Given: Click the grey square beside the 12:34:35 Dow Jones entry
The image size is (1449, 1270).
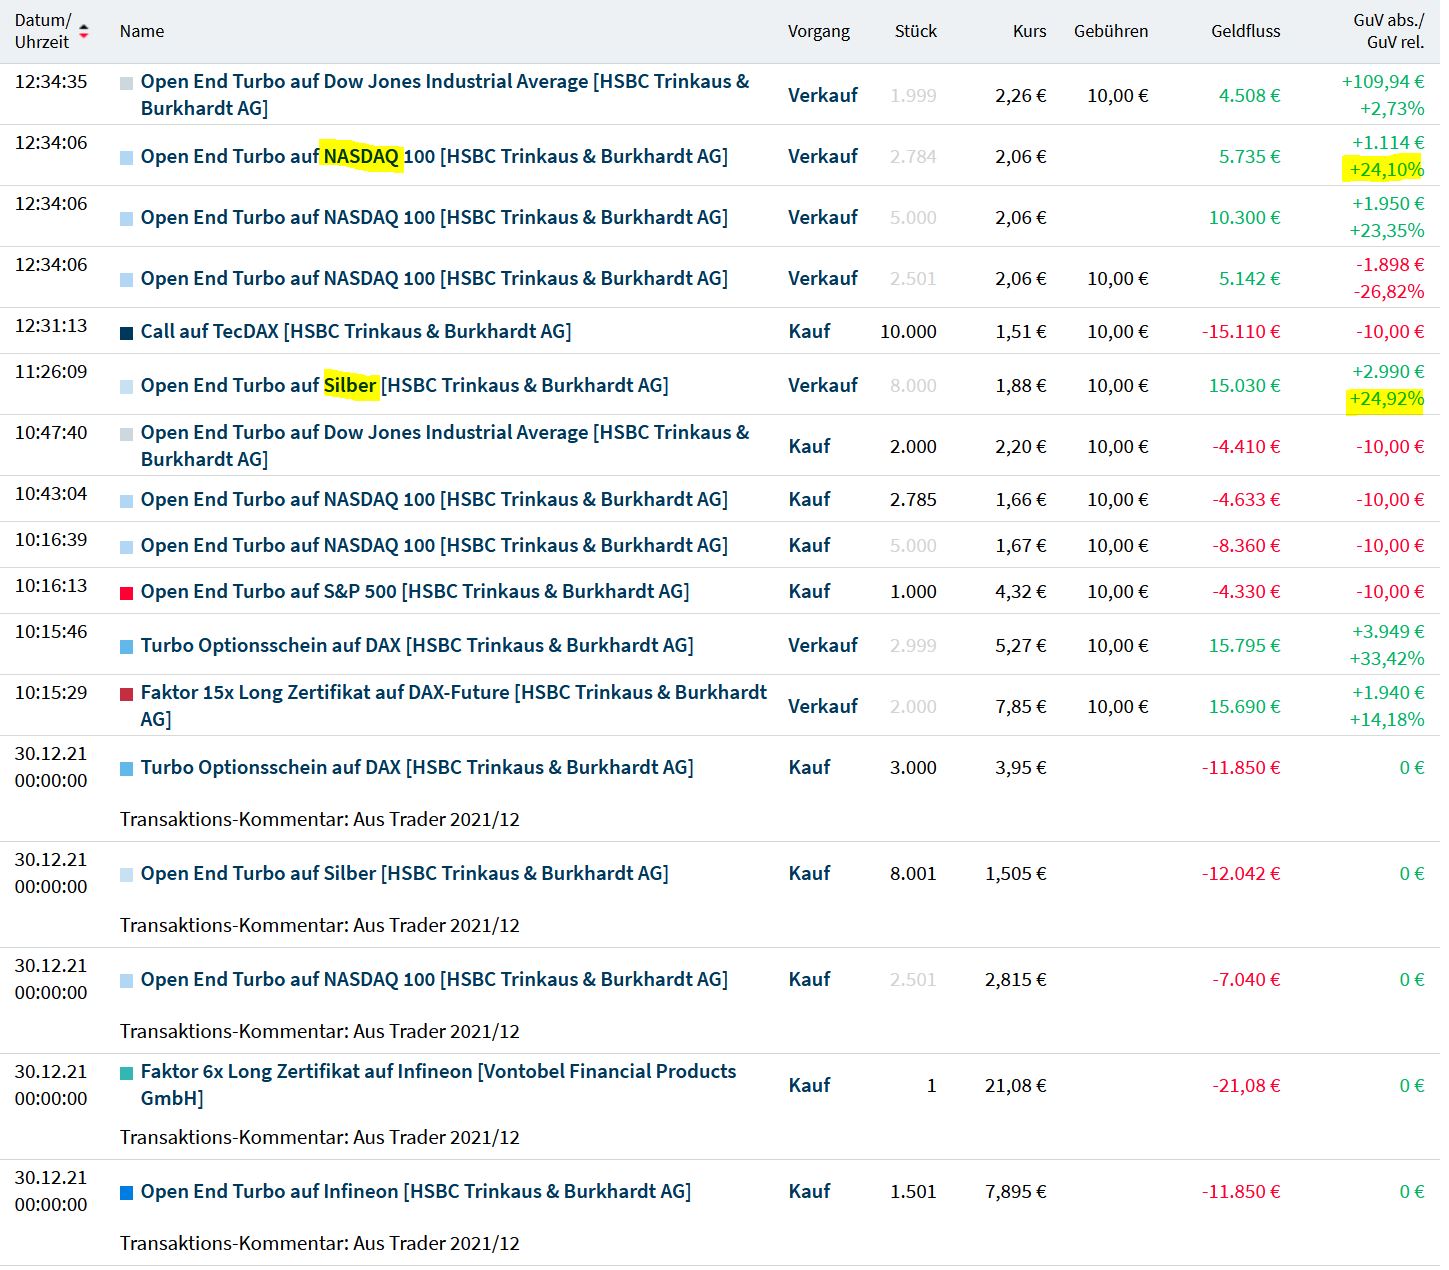Looking at the screenshot, I should tap(126, 84).
